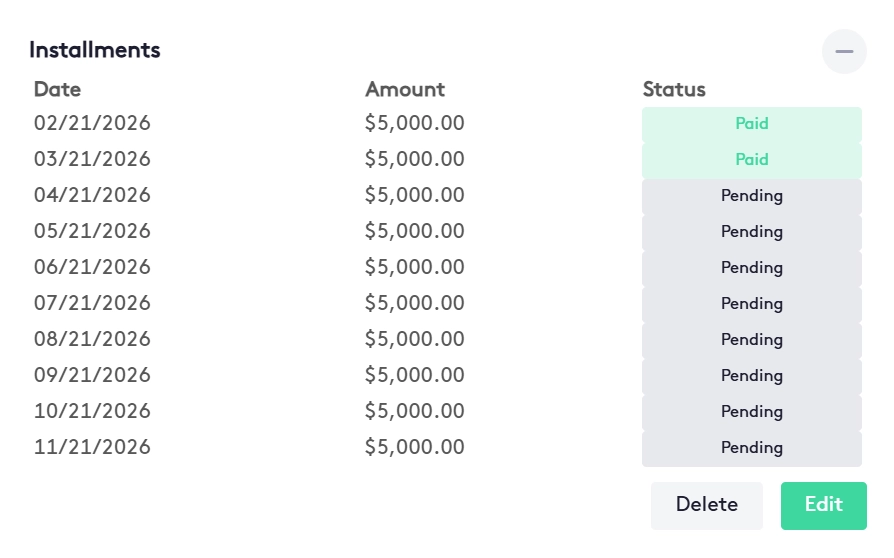The width and height of the screenshot is (894, 558).
Task: Click Pending status for 08/21/2026 installment
Action: [751, 340]
